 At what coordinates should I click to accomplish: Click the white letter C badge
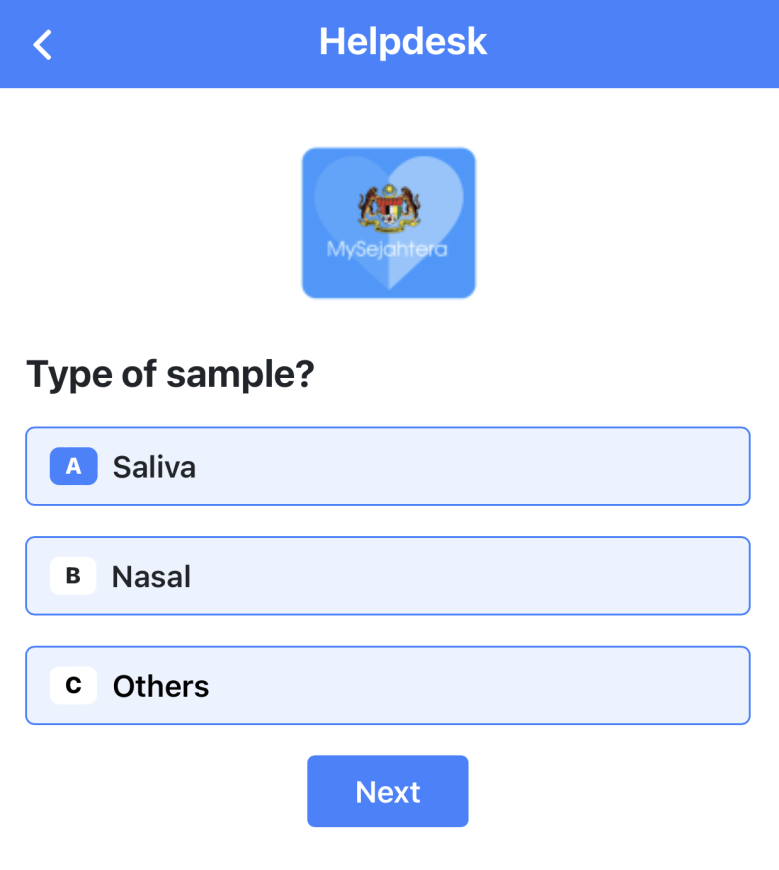coord(73,685)
